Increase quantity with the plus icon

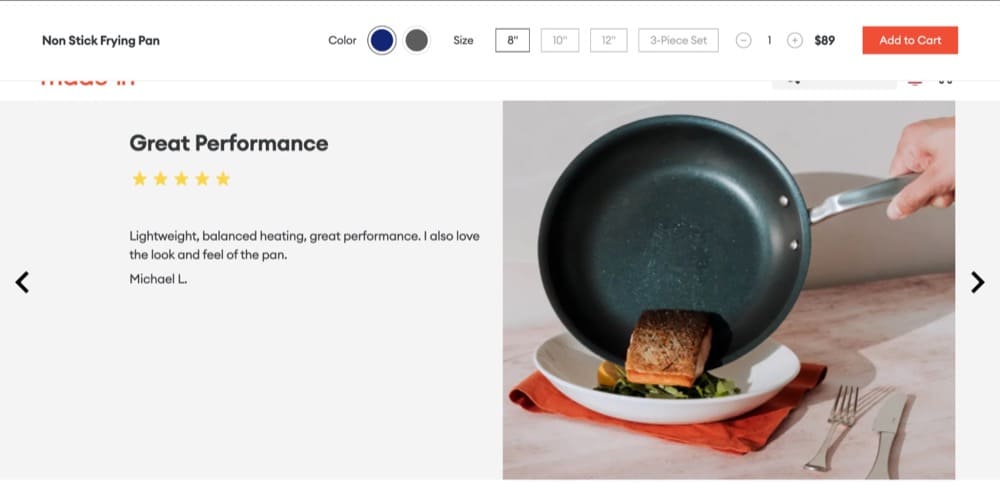(x=794, y=41)
